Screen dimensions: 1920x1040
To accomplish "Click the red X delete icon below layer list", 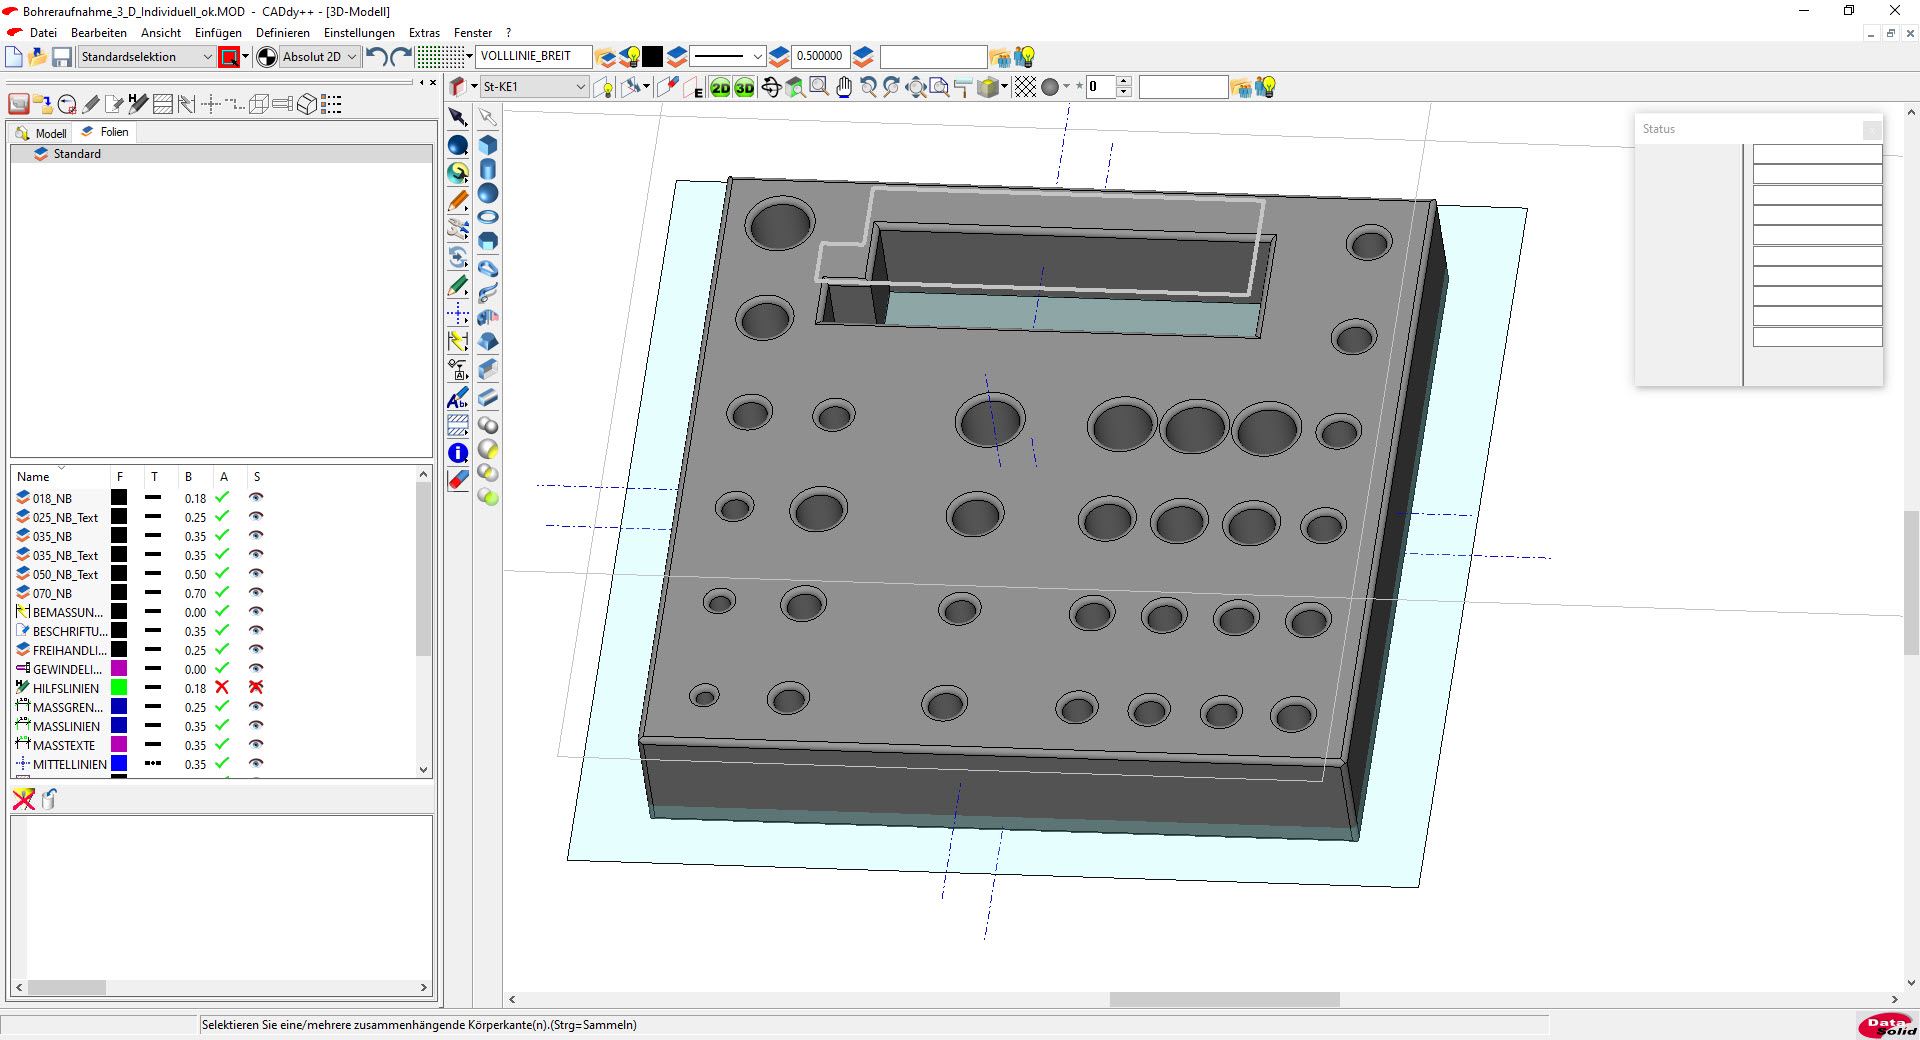I will pyautogui.click(x=24, y=799).
